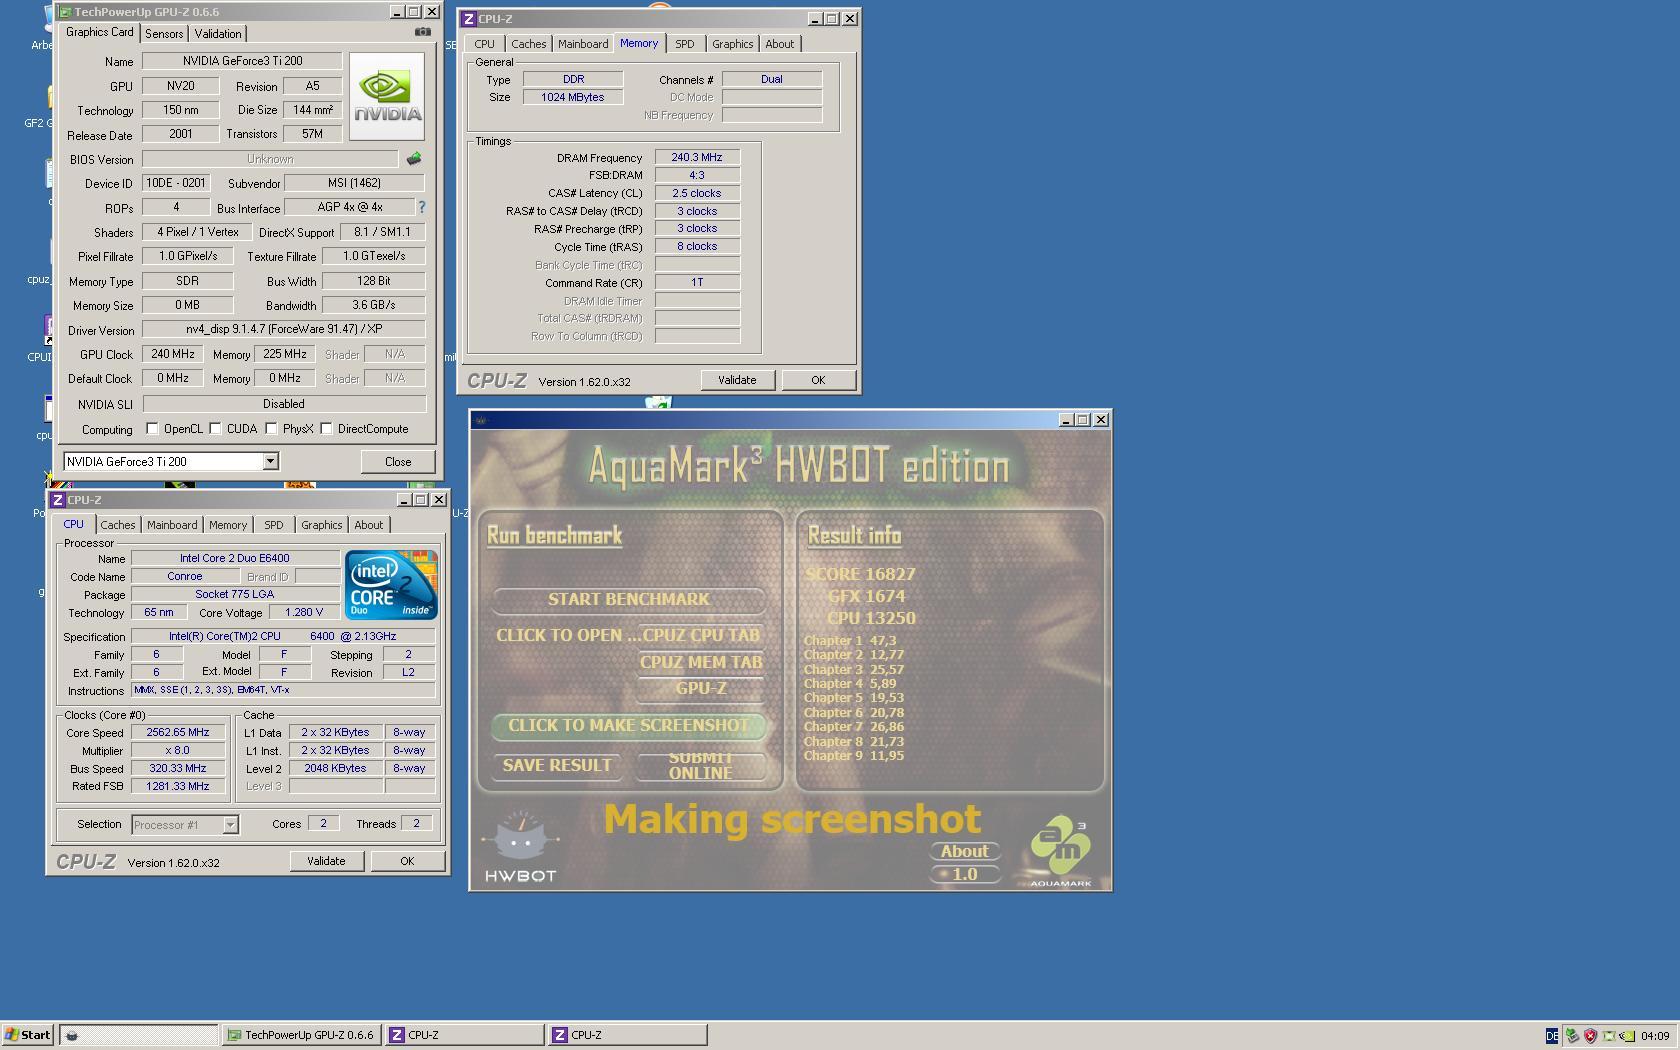Click CLICK TO MAKE SCREENSHOT button

point(629,726)
